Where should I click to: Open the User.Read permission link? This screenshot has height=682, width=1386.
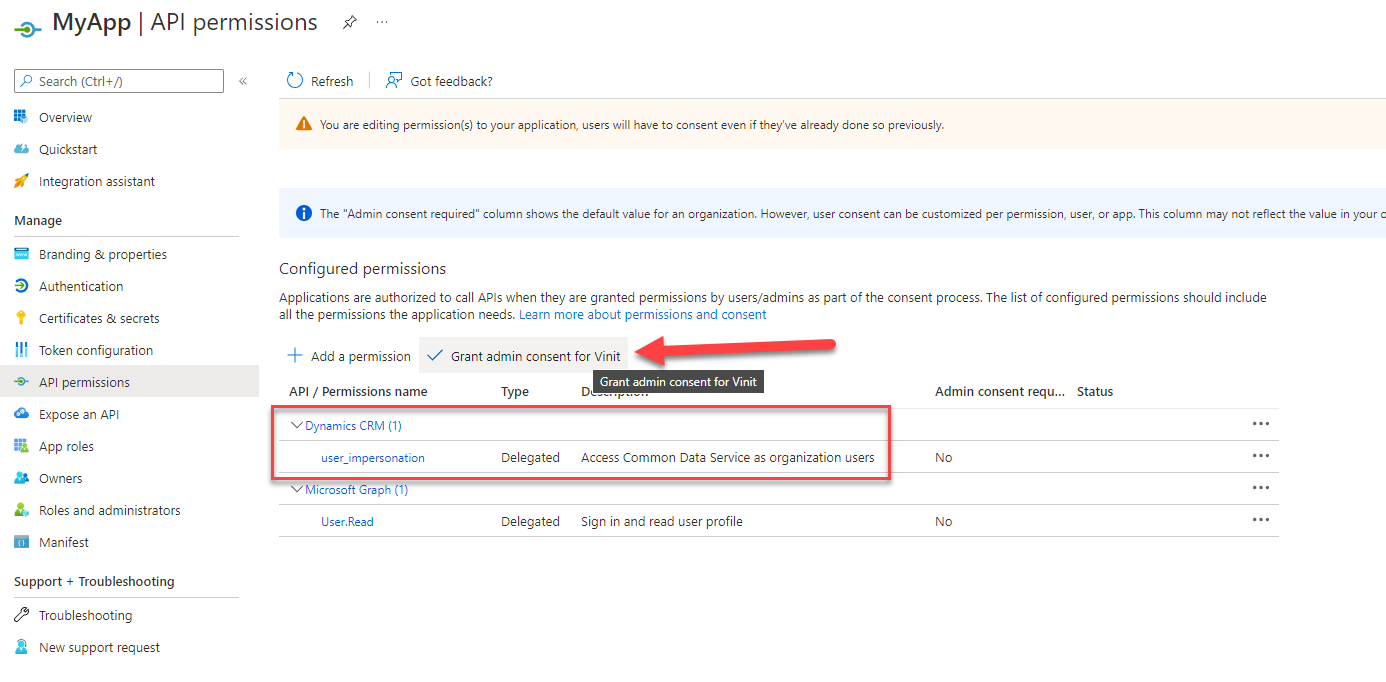tap(347, 521)
